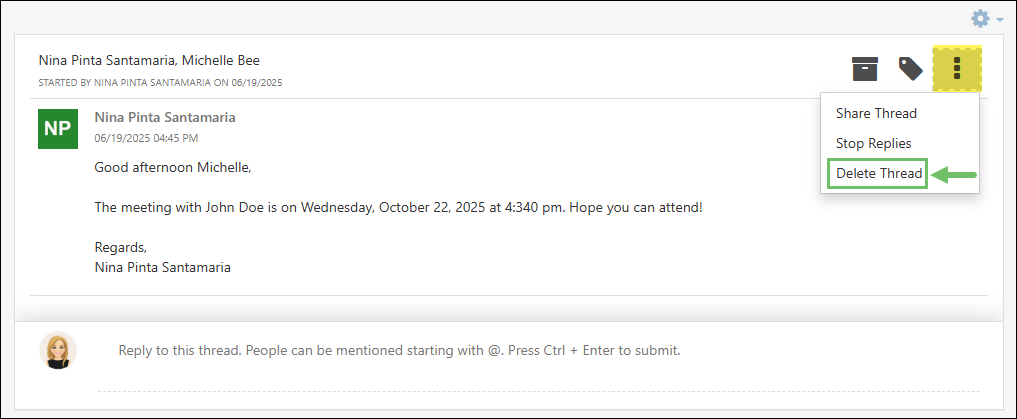Click the signature name below 'Regards,'
Screen dimensions: 1017x419
coord(162,267)
